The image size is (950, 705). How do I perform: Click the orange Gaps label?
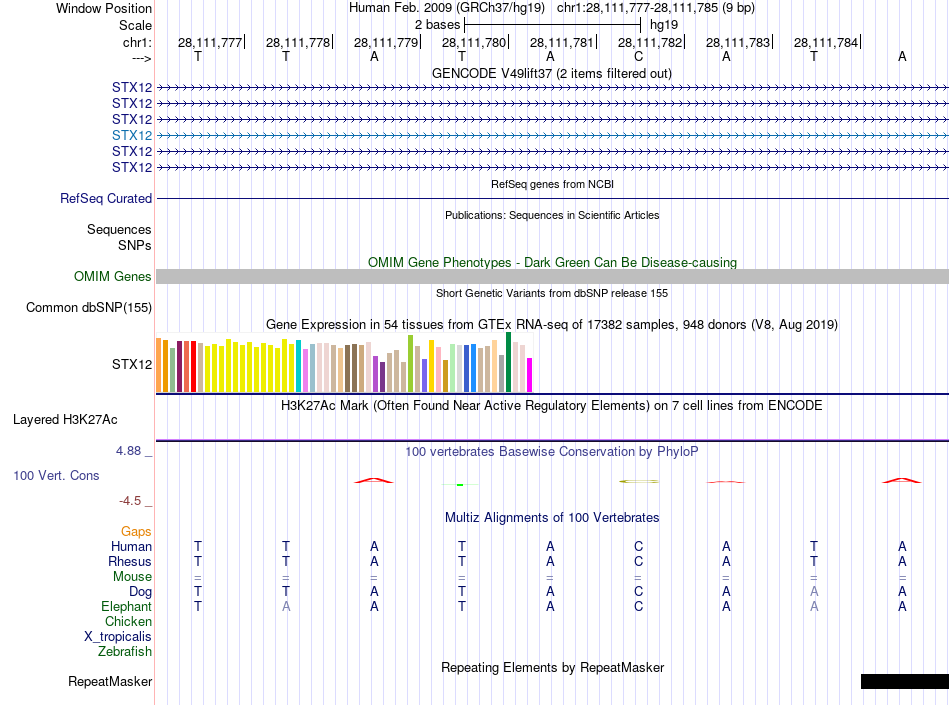[136, 532]
